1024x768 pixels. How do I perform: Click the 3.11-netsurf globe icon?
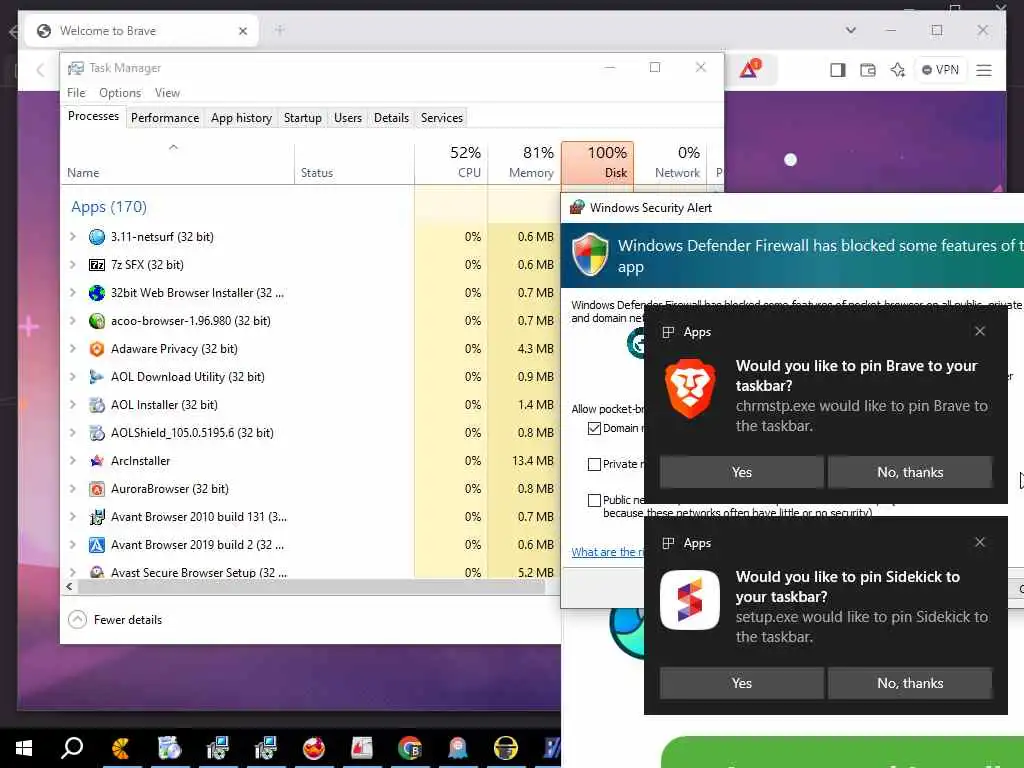tap(97, 237)
